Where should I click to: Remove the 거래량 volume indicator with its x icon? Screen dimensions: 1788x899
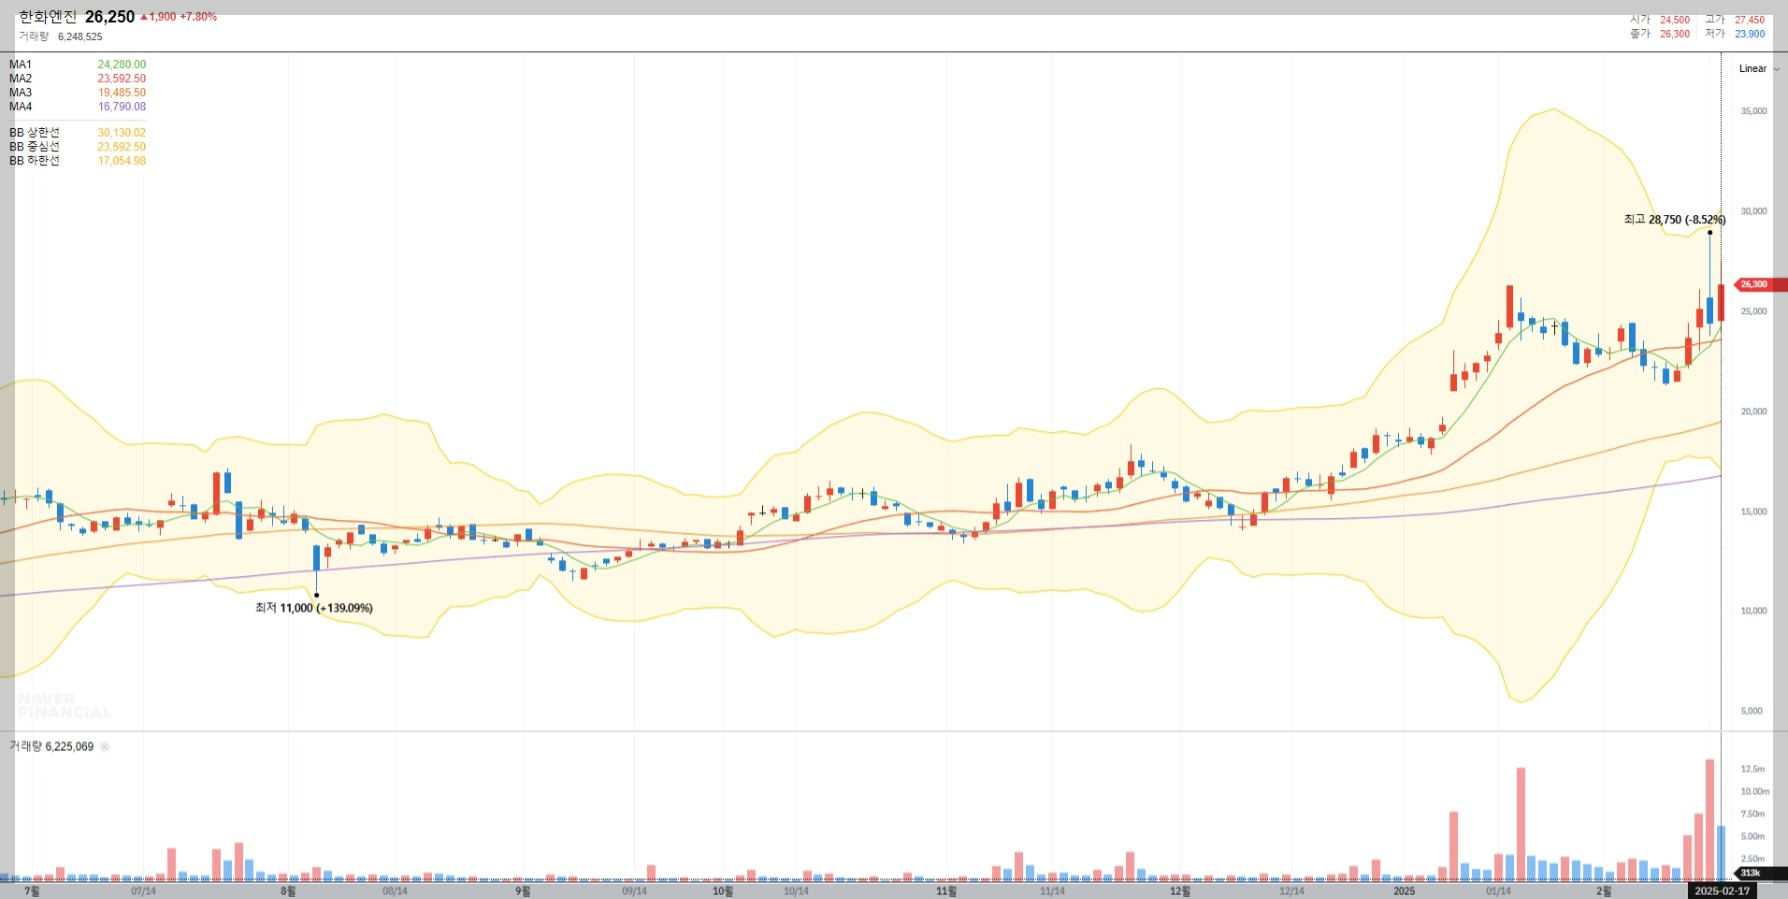tap(105, 747)
